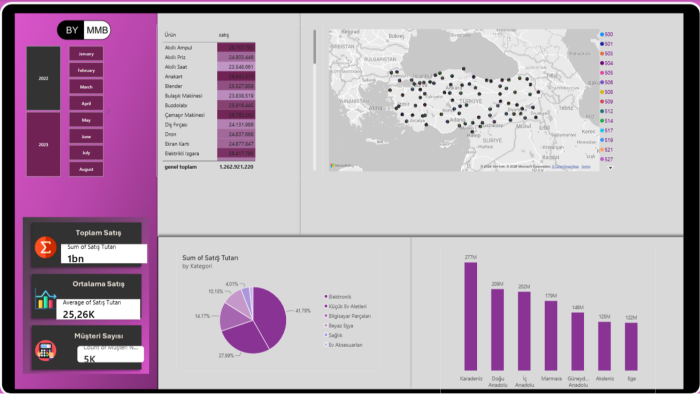
Task: Click the 1bn Sum of Satış Tutarı card
Action: click(x=104, y=253)
